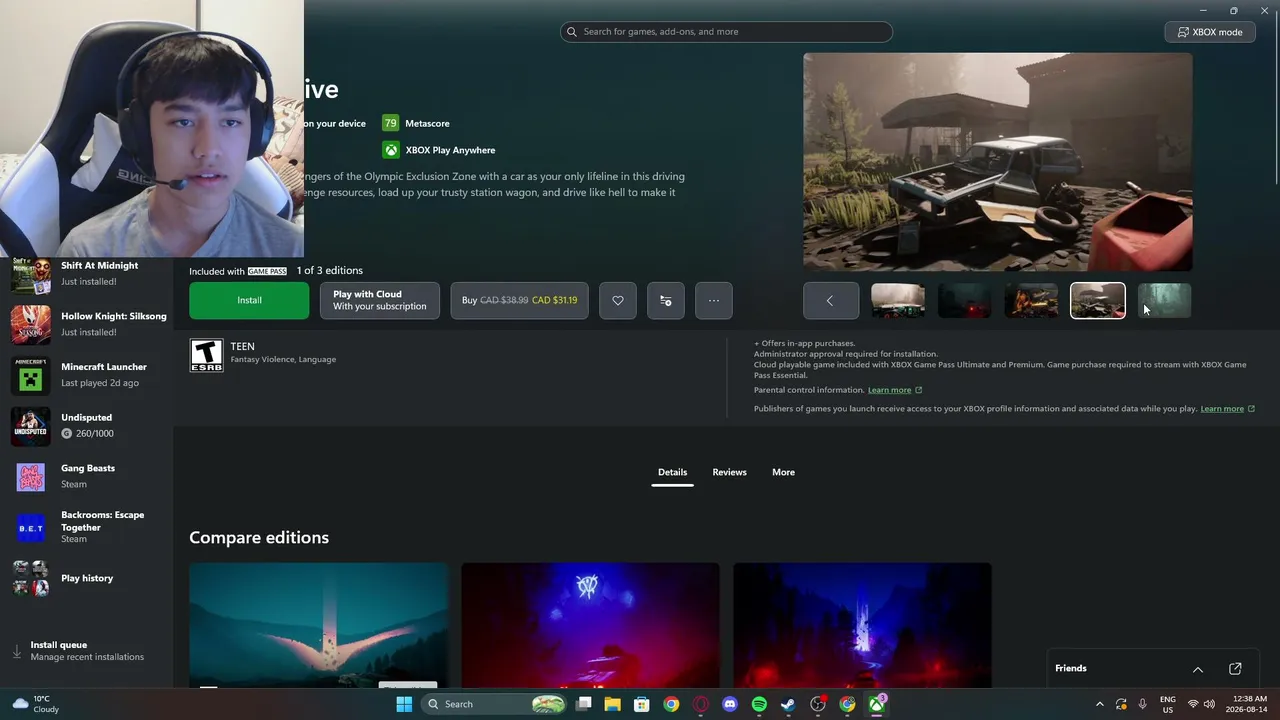Open Play history
This screenshot has width=1280, height=720.
88,578
